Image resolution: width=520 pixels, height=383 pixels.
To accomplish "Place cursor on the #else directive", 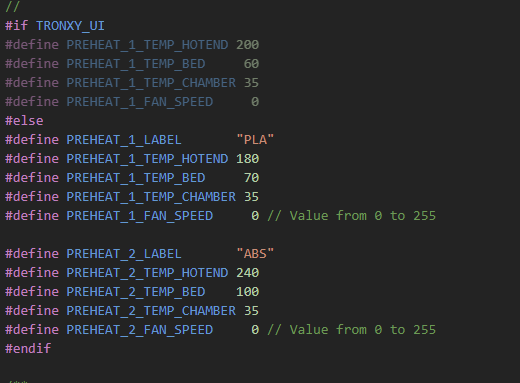I will tap(24, 121).
